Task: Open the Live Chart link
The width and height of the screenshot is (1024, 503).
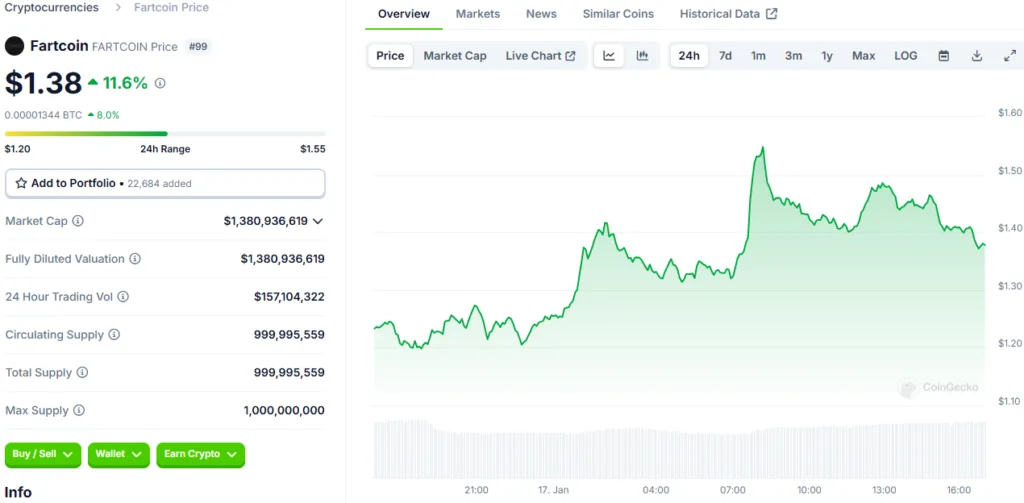Action: coord(541,56)
